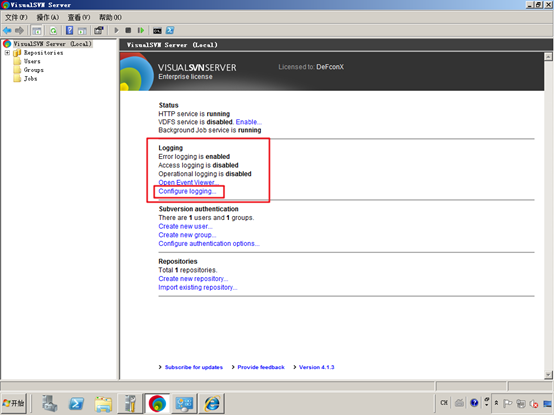This screenshot has height=415, width=554.
Task: Click the scroll up arrow of content pane
Action: click(x=548, y=57)
